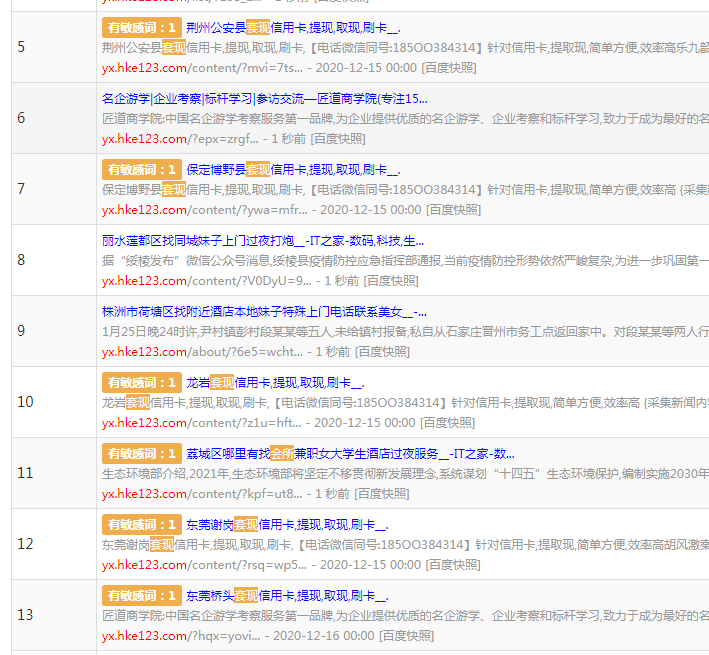Click yx.hke123.com/content/?z1u=hft URL in row 10
This screenshot has height=655, width=709.
pyautogui.click(x=201, y=423)
